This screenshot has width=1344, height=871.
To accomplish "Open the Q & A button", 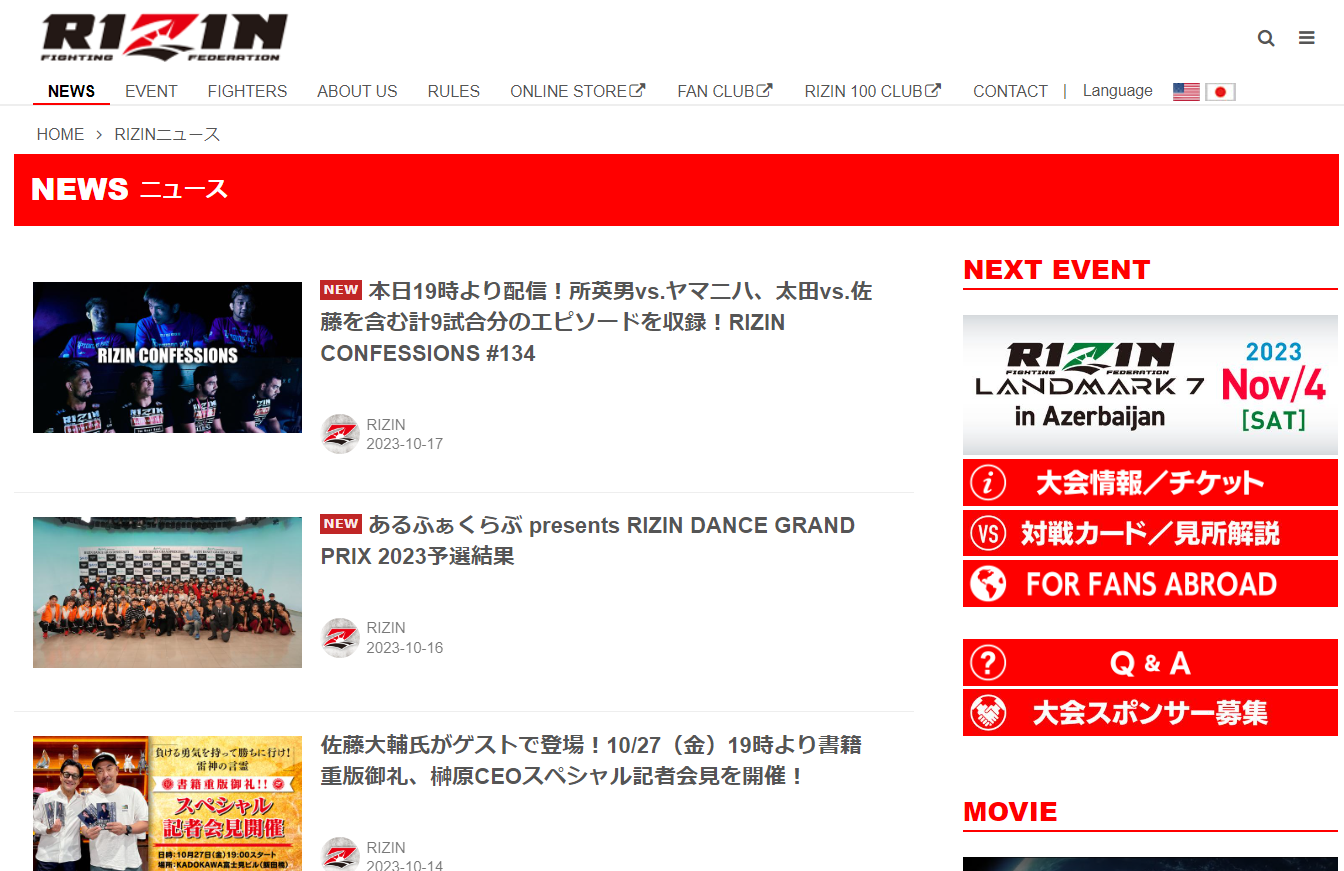I will [x=1150, y=663].
